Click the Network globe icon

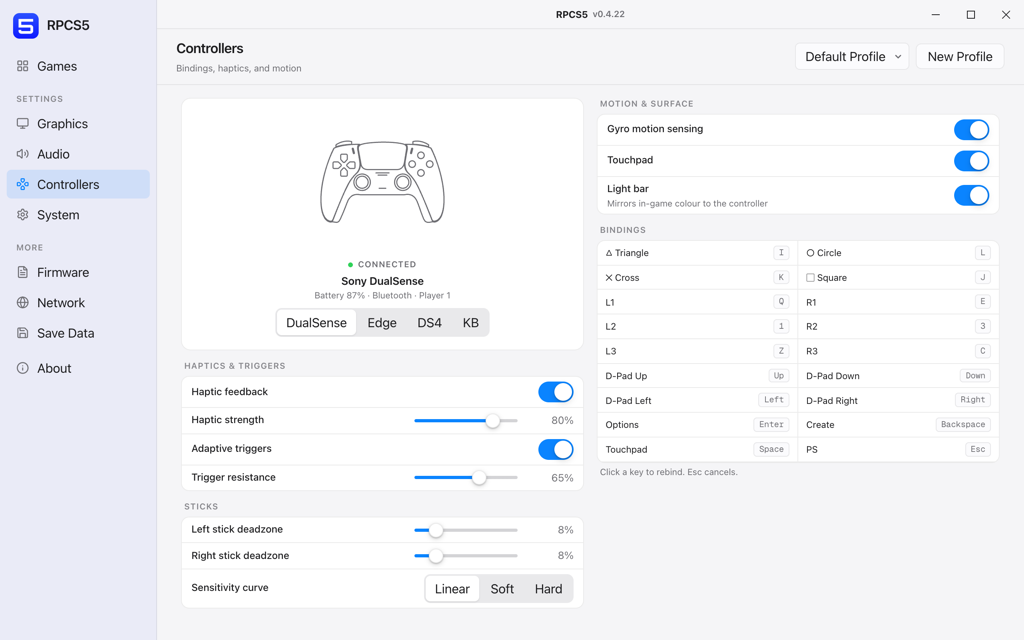23,302
